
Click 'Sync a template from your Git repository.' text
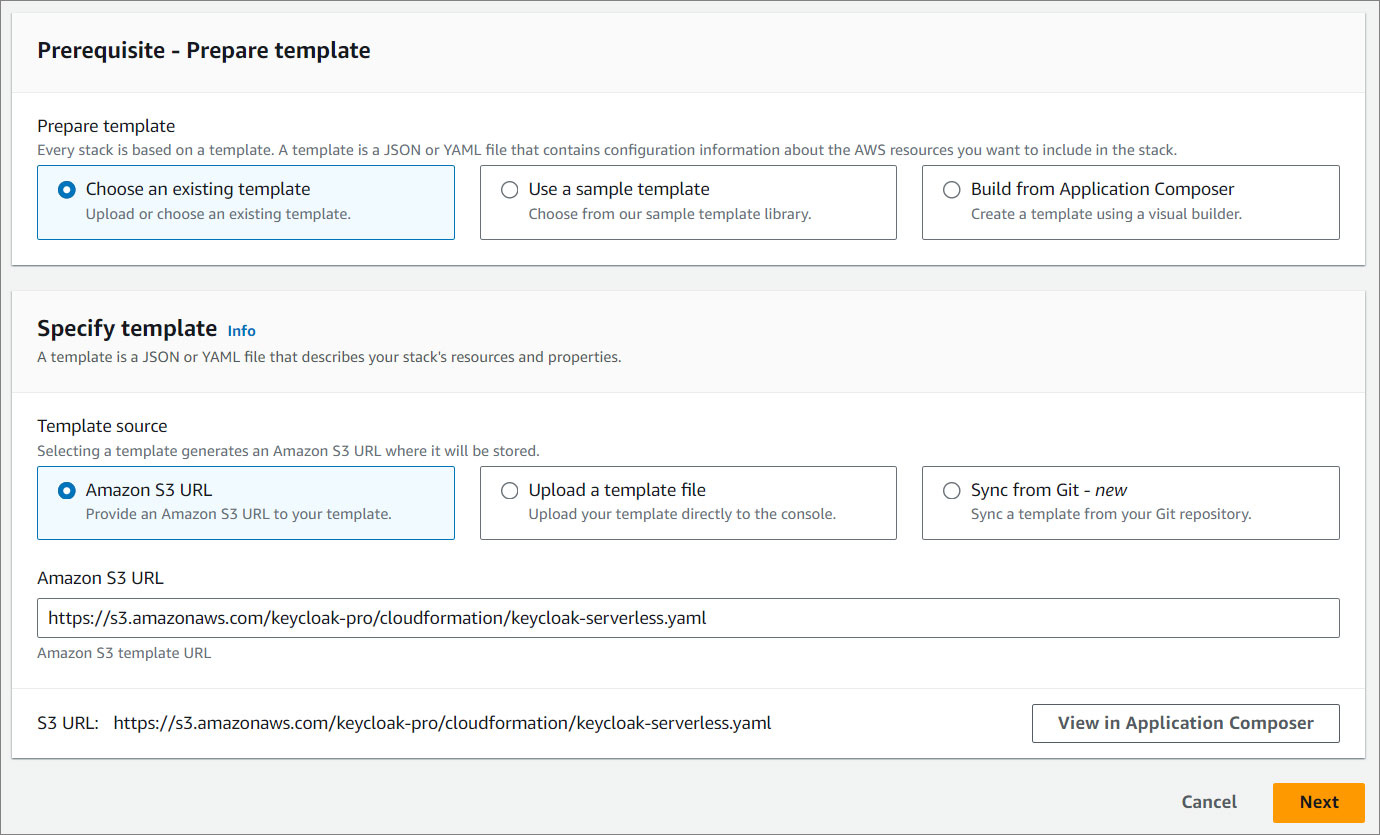pos(1111,514)
